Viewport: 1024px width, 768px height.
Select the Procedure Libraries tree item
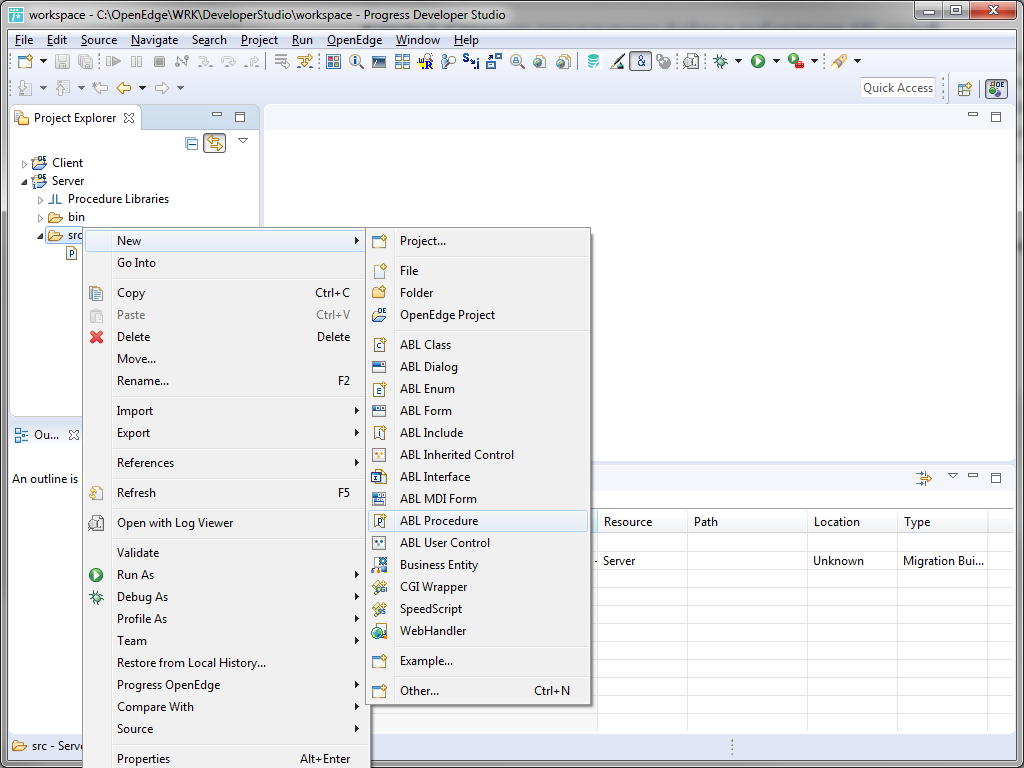118,199
